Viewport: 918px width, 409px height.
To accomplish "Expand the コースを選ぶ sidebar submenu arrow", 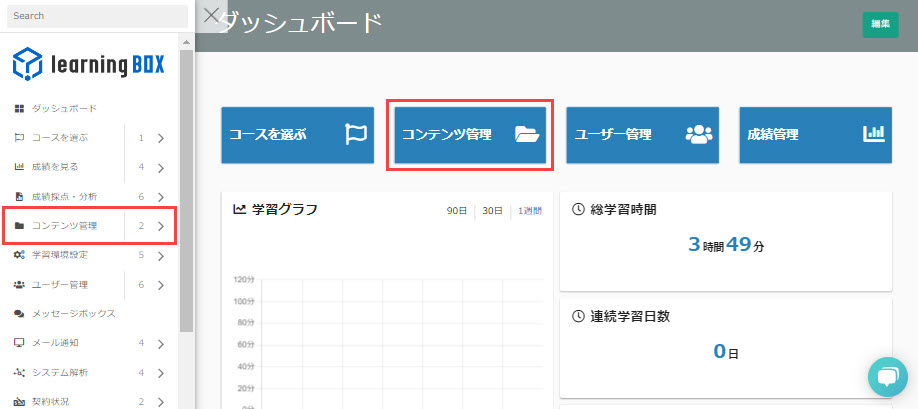I will pyautogui.click(x=160, y=138).
